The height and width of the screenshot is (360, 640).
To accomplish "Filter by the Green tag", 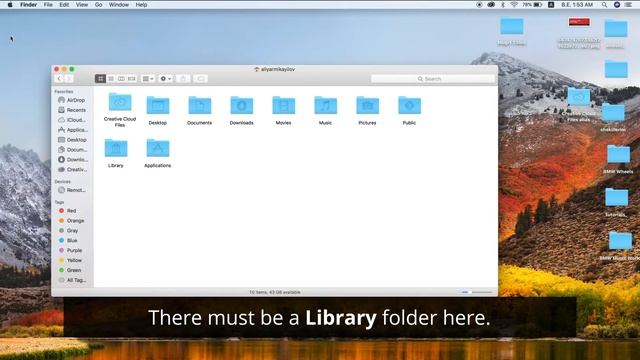I will pos(71,270).
